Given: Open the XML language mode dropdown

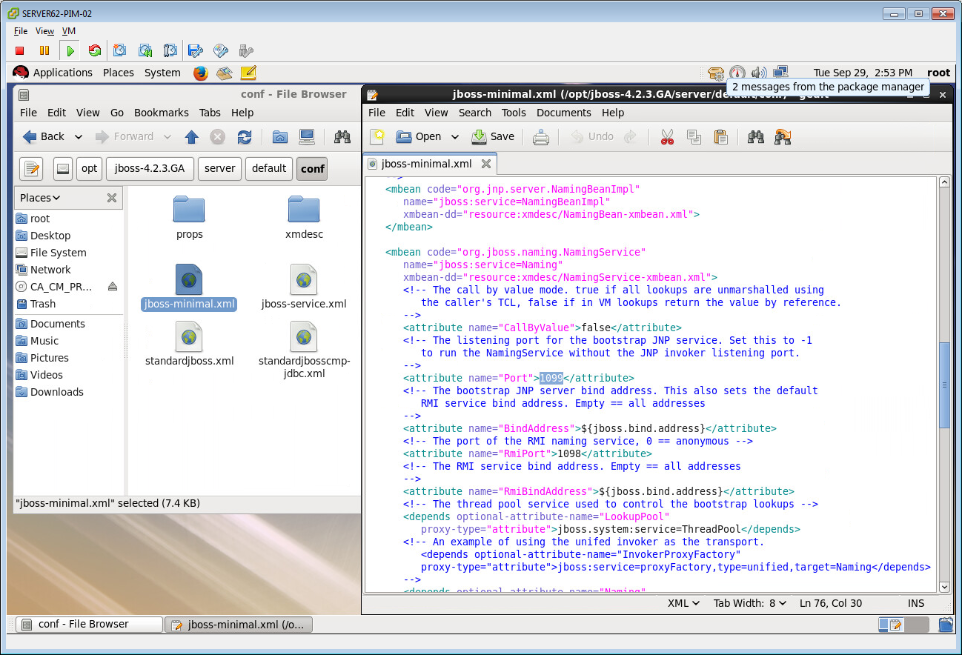Looking at the screenshot, I should [x=683, y=603].
